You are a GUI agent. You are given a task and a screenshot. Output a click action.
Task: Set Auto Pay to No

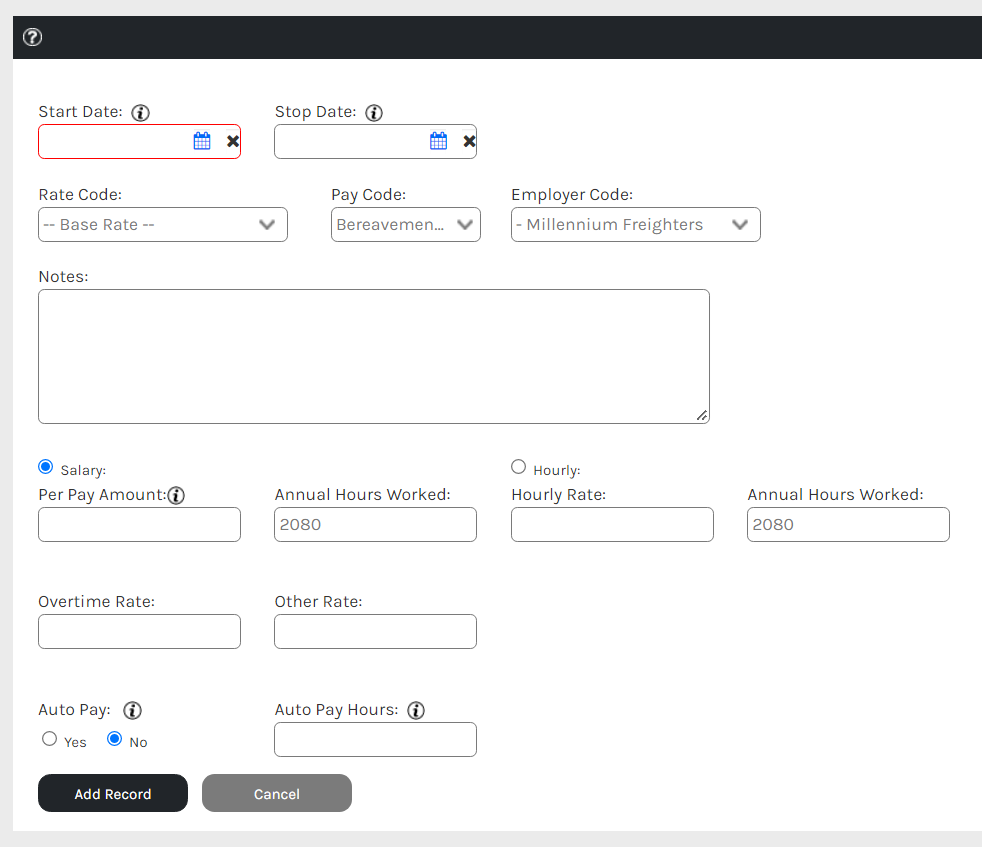115,739
